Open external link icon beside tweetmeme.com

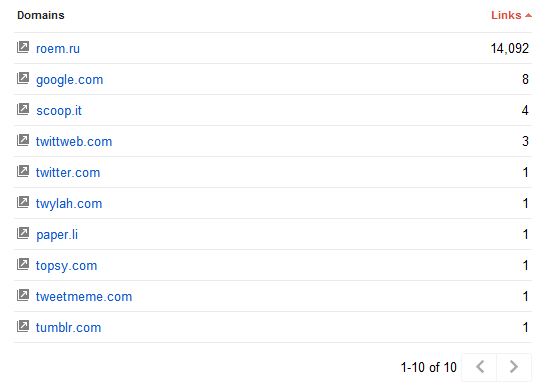click(x=23, y=295)
